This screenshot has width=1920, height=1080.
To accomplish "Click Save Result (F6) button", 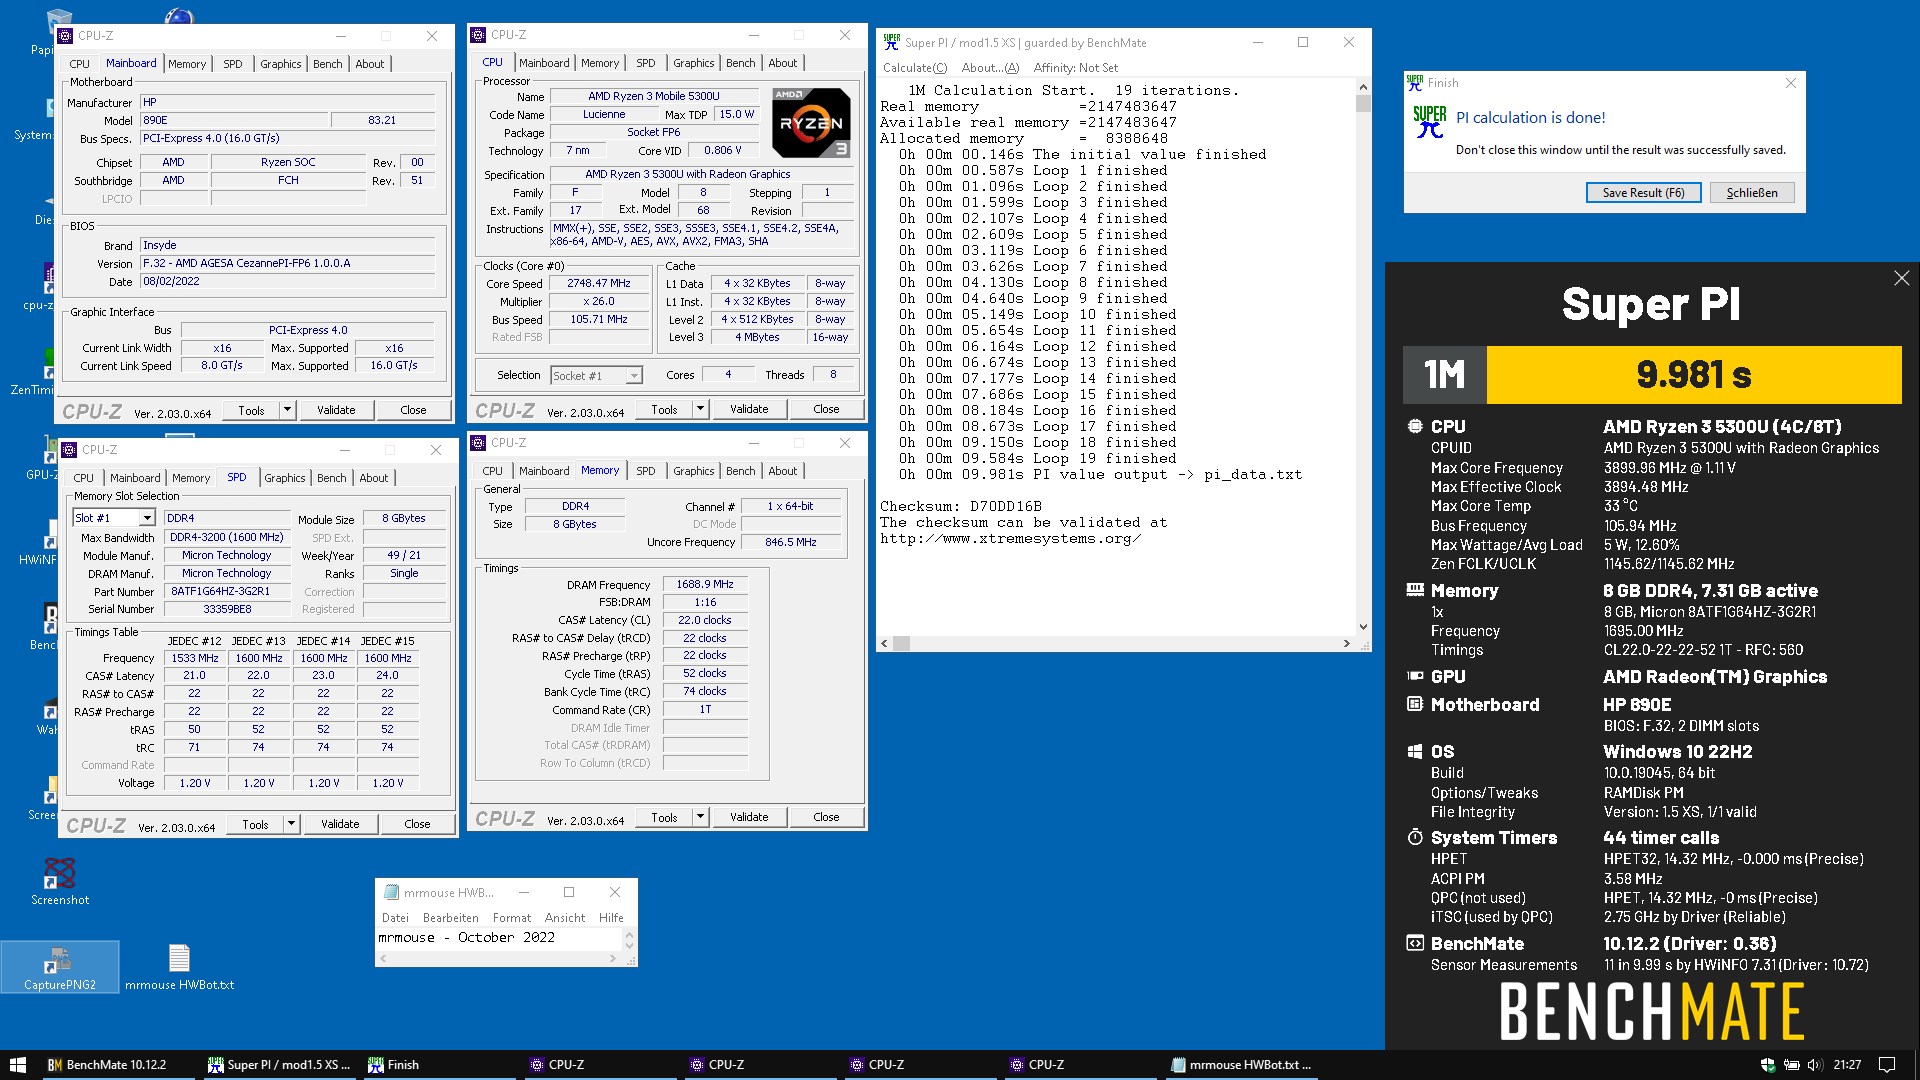I will click(1643, 193).
